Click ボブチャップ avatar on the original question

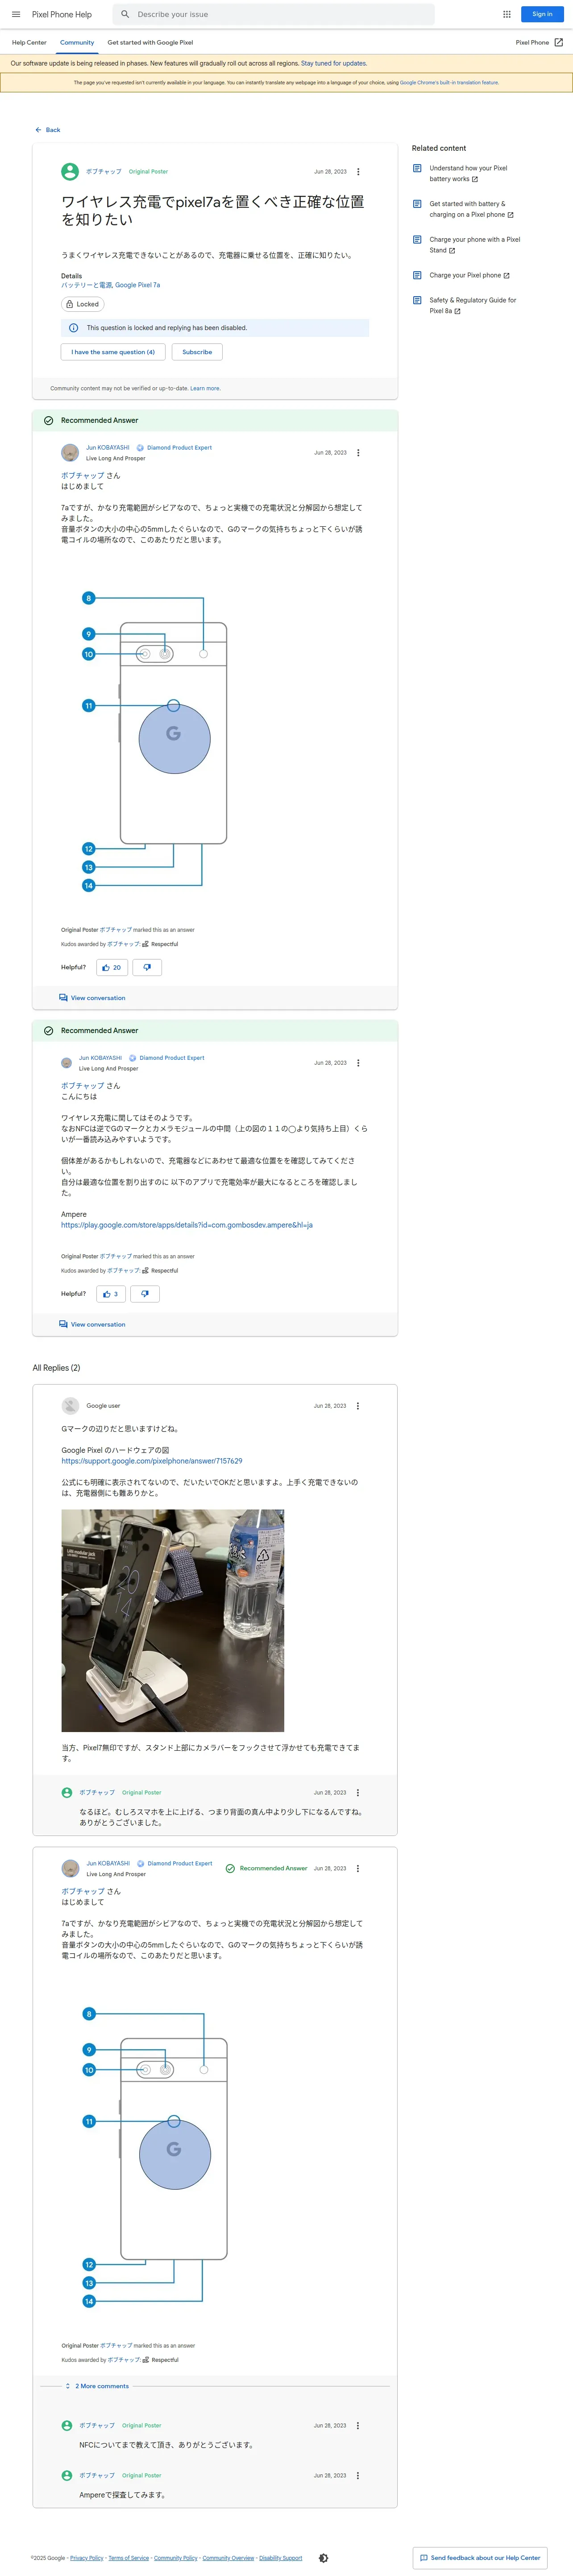[70, 172]
